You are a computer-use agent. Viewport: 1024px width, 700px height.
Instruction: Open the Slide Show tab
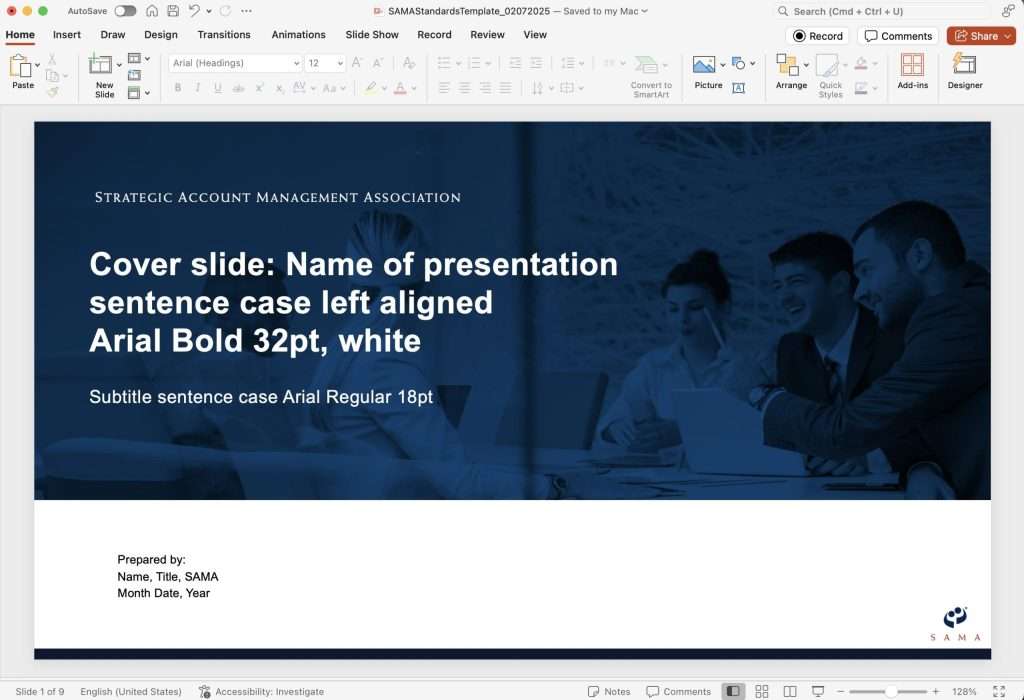[372, 34]
